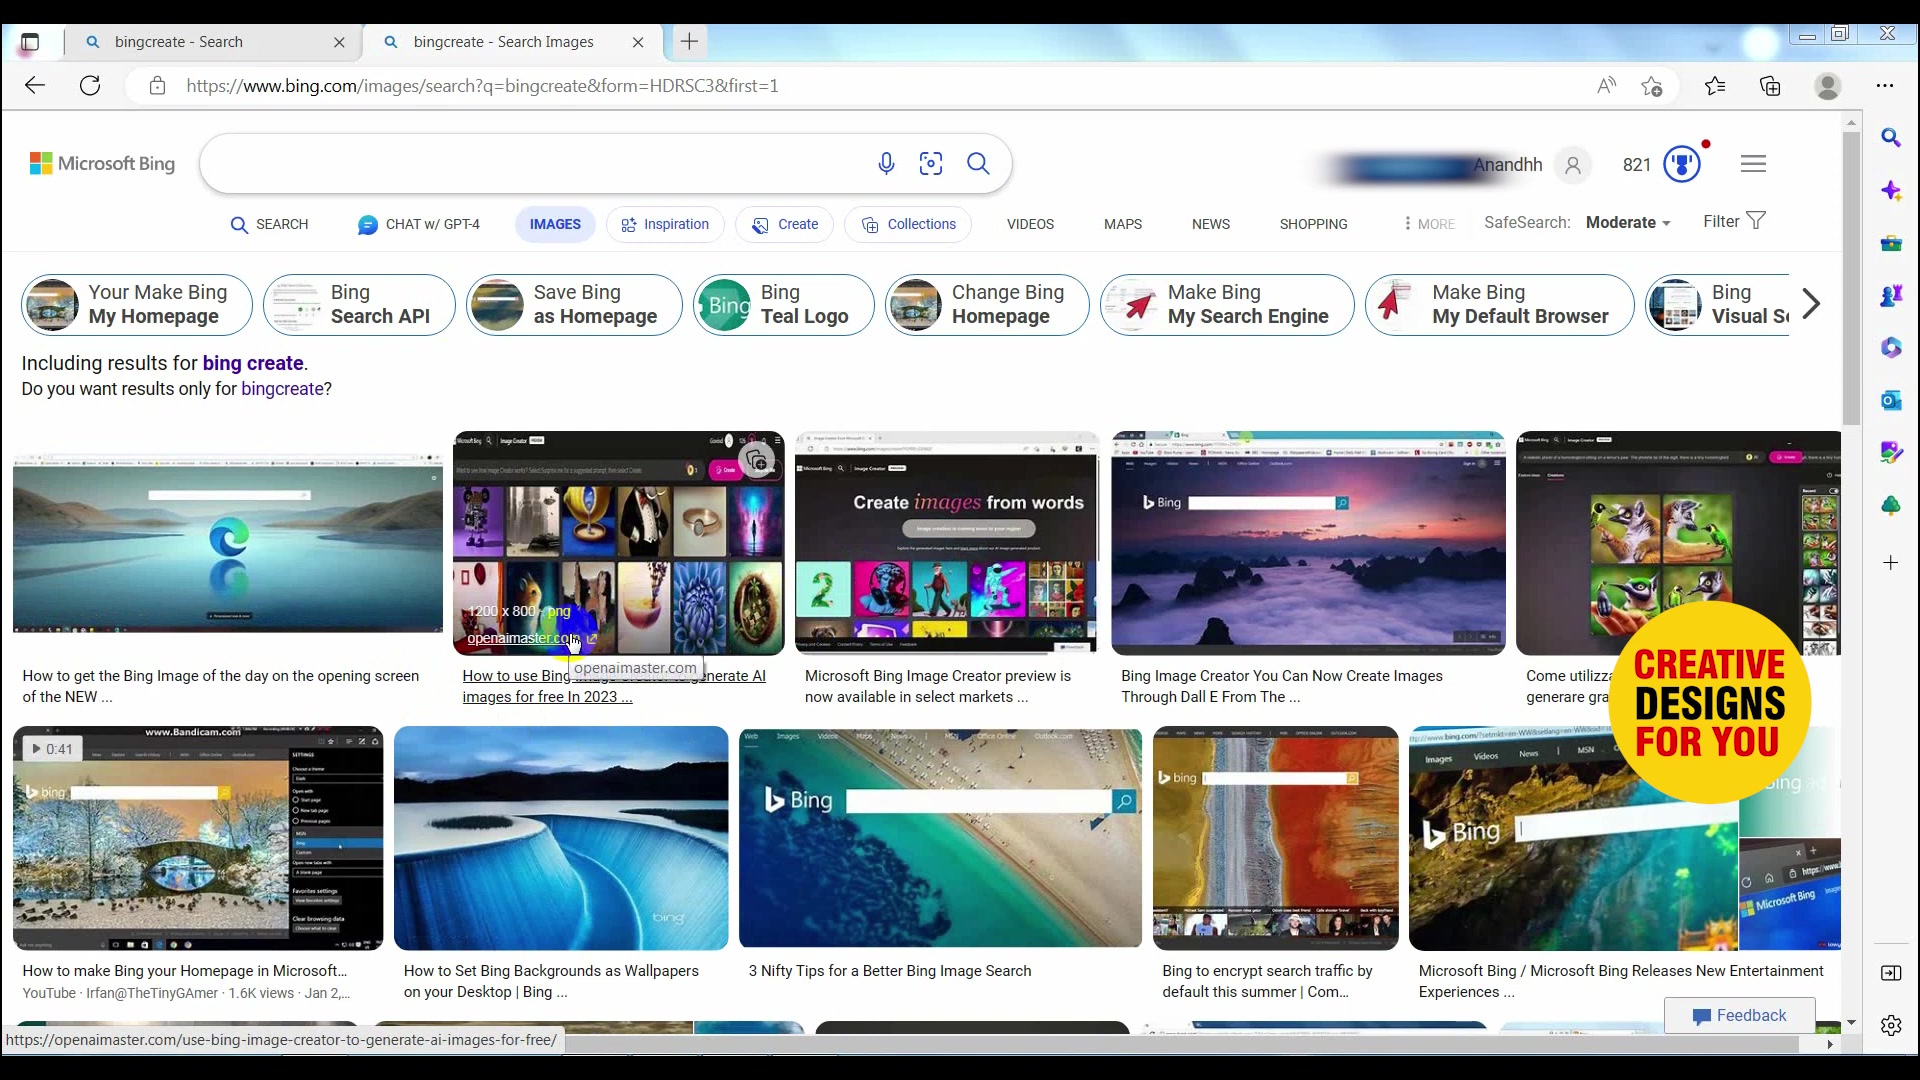The height and width of the screenshot is (1080, 1920).
Task: Add this page to favorites
Action: 1652,85
